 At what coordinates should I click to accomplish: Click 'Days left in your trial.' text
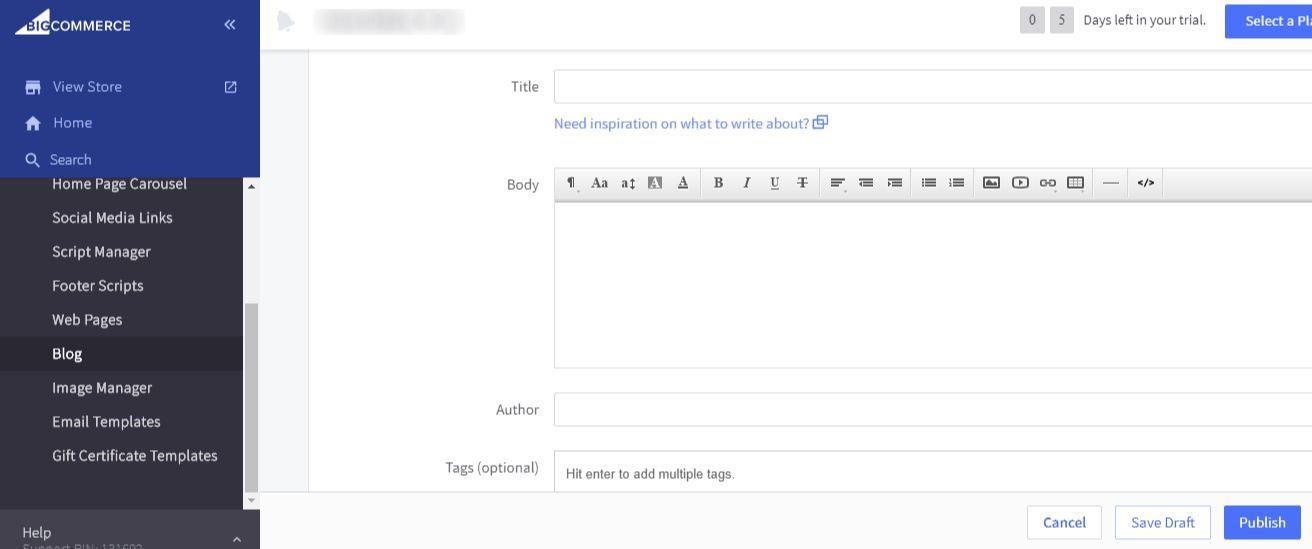pyautogui.click(x=1144, y=20)
